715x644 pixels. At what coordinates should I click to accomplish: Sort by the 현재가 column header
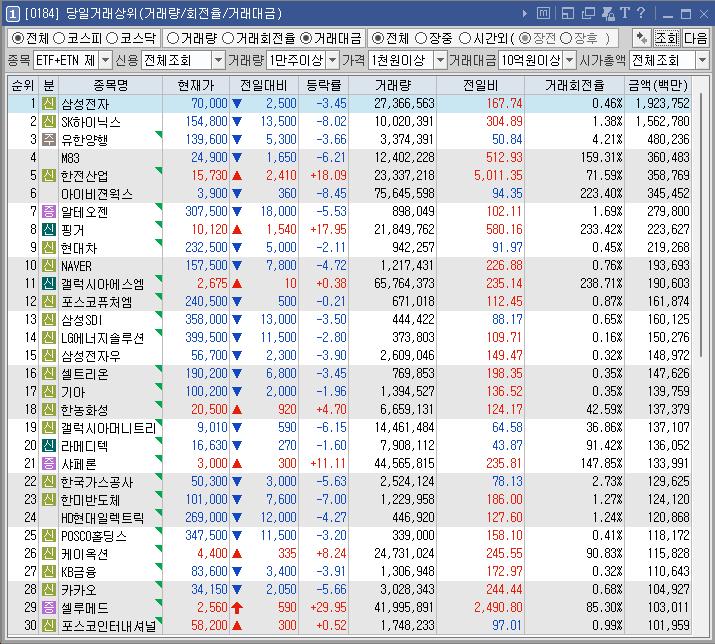(196, 85)
